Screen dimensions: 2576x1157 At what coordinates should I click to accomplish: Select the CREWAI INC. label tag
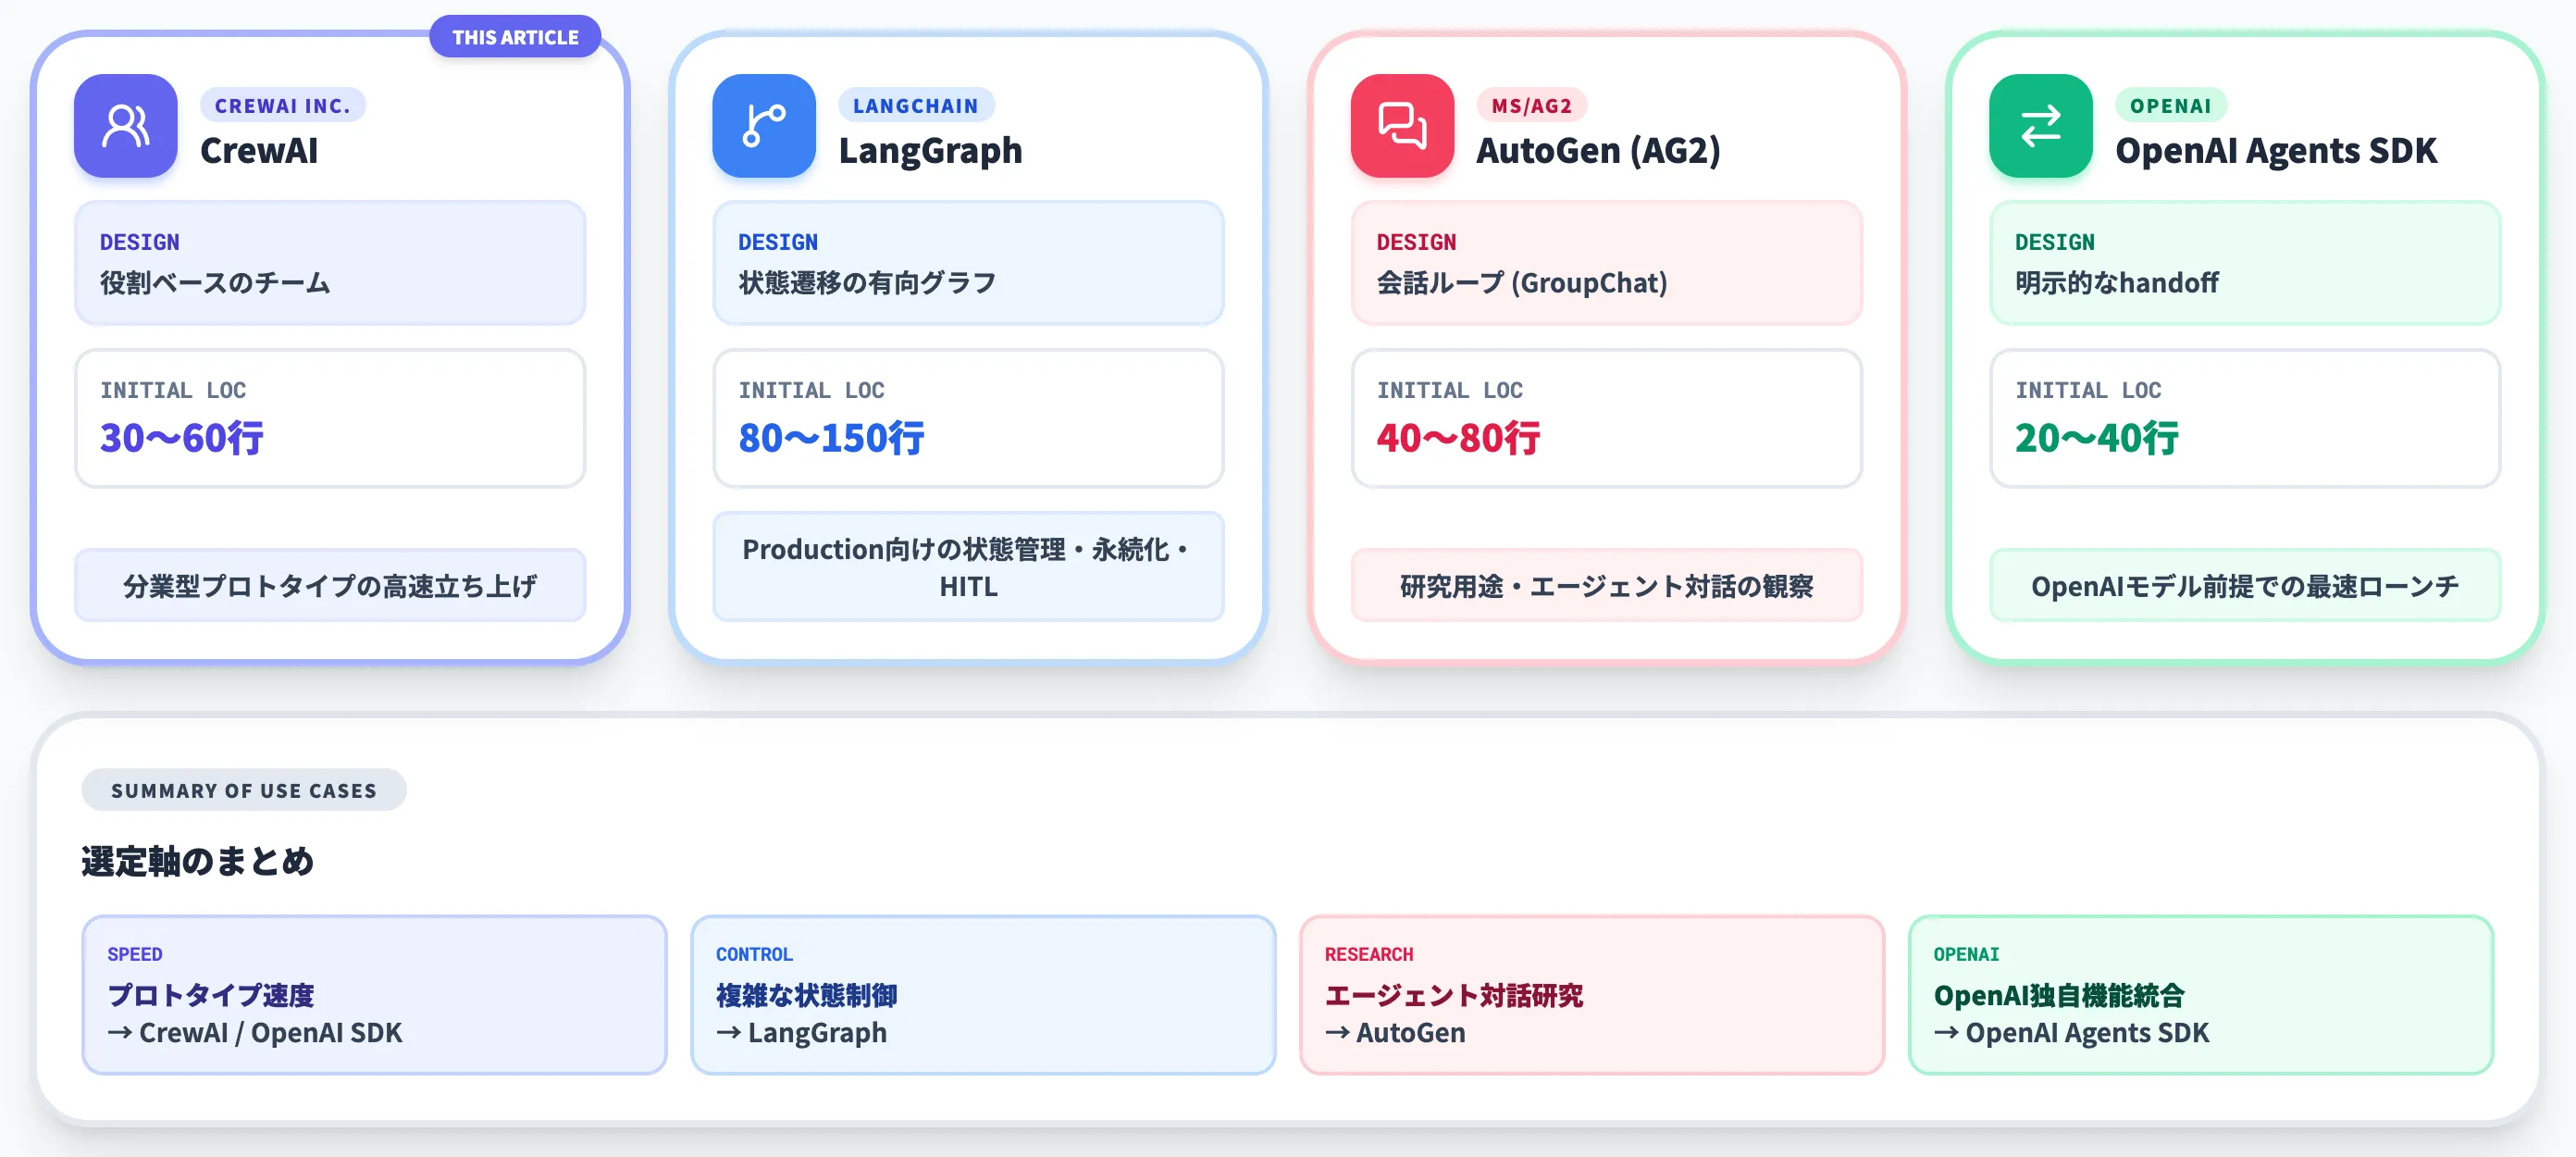coord(283,105)
